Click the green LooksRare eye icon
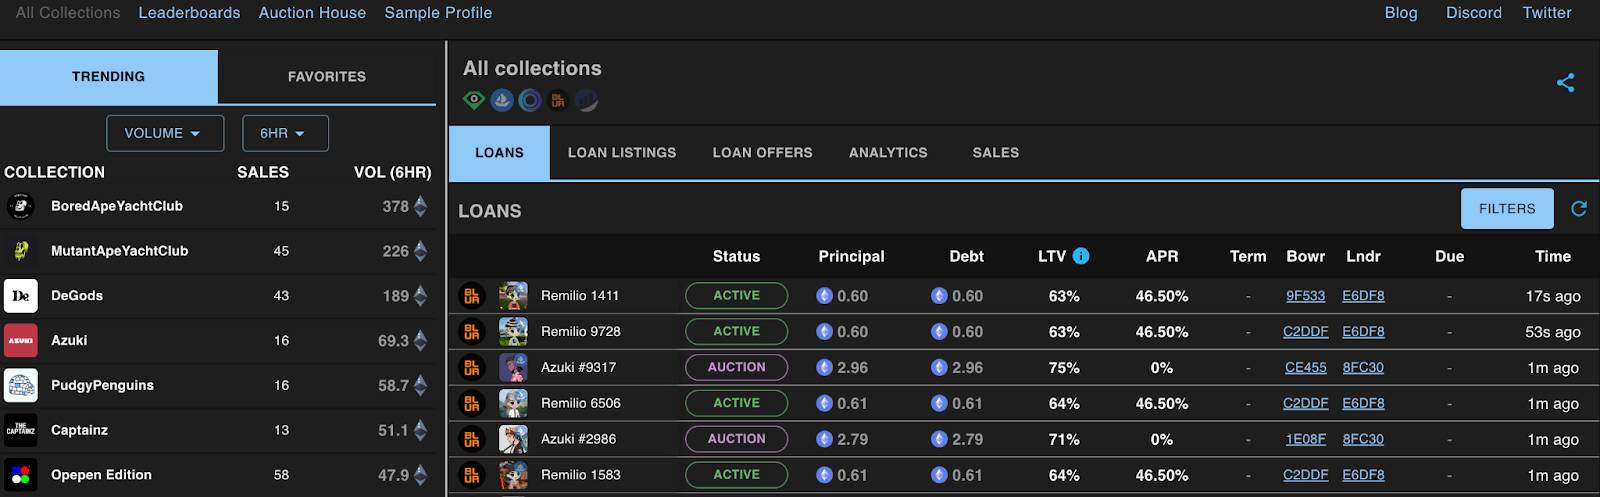This screenshot has width=1600, height=497. pyautogui.click(x=474, y=100)
